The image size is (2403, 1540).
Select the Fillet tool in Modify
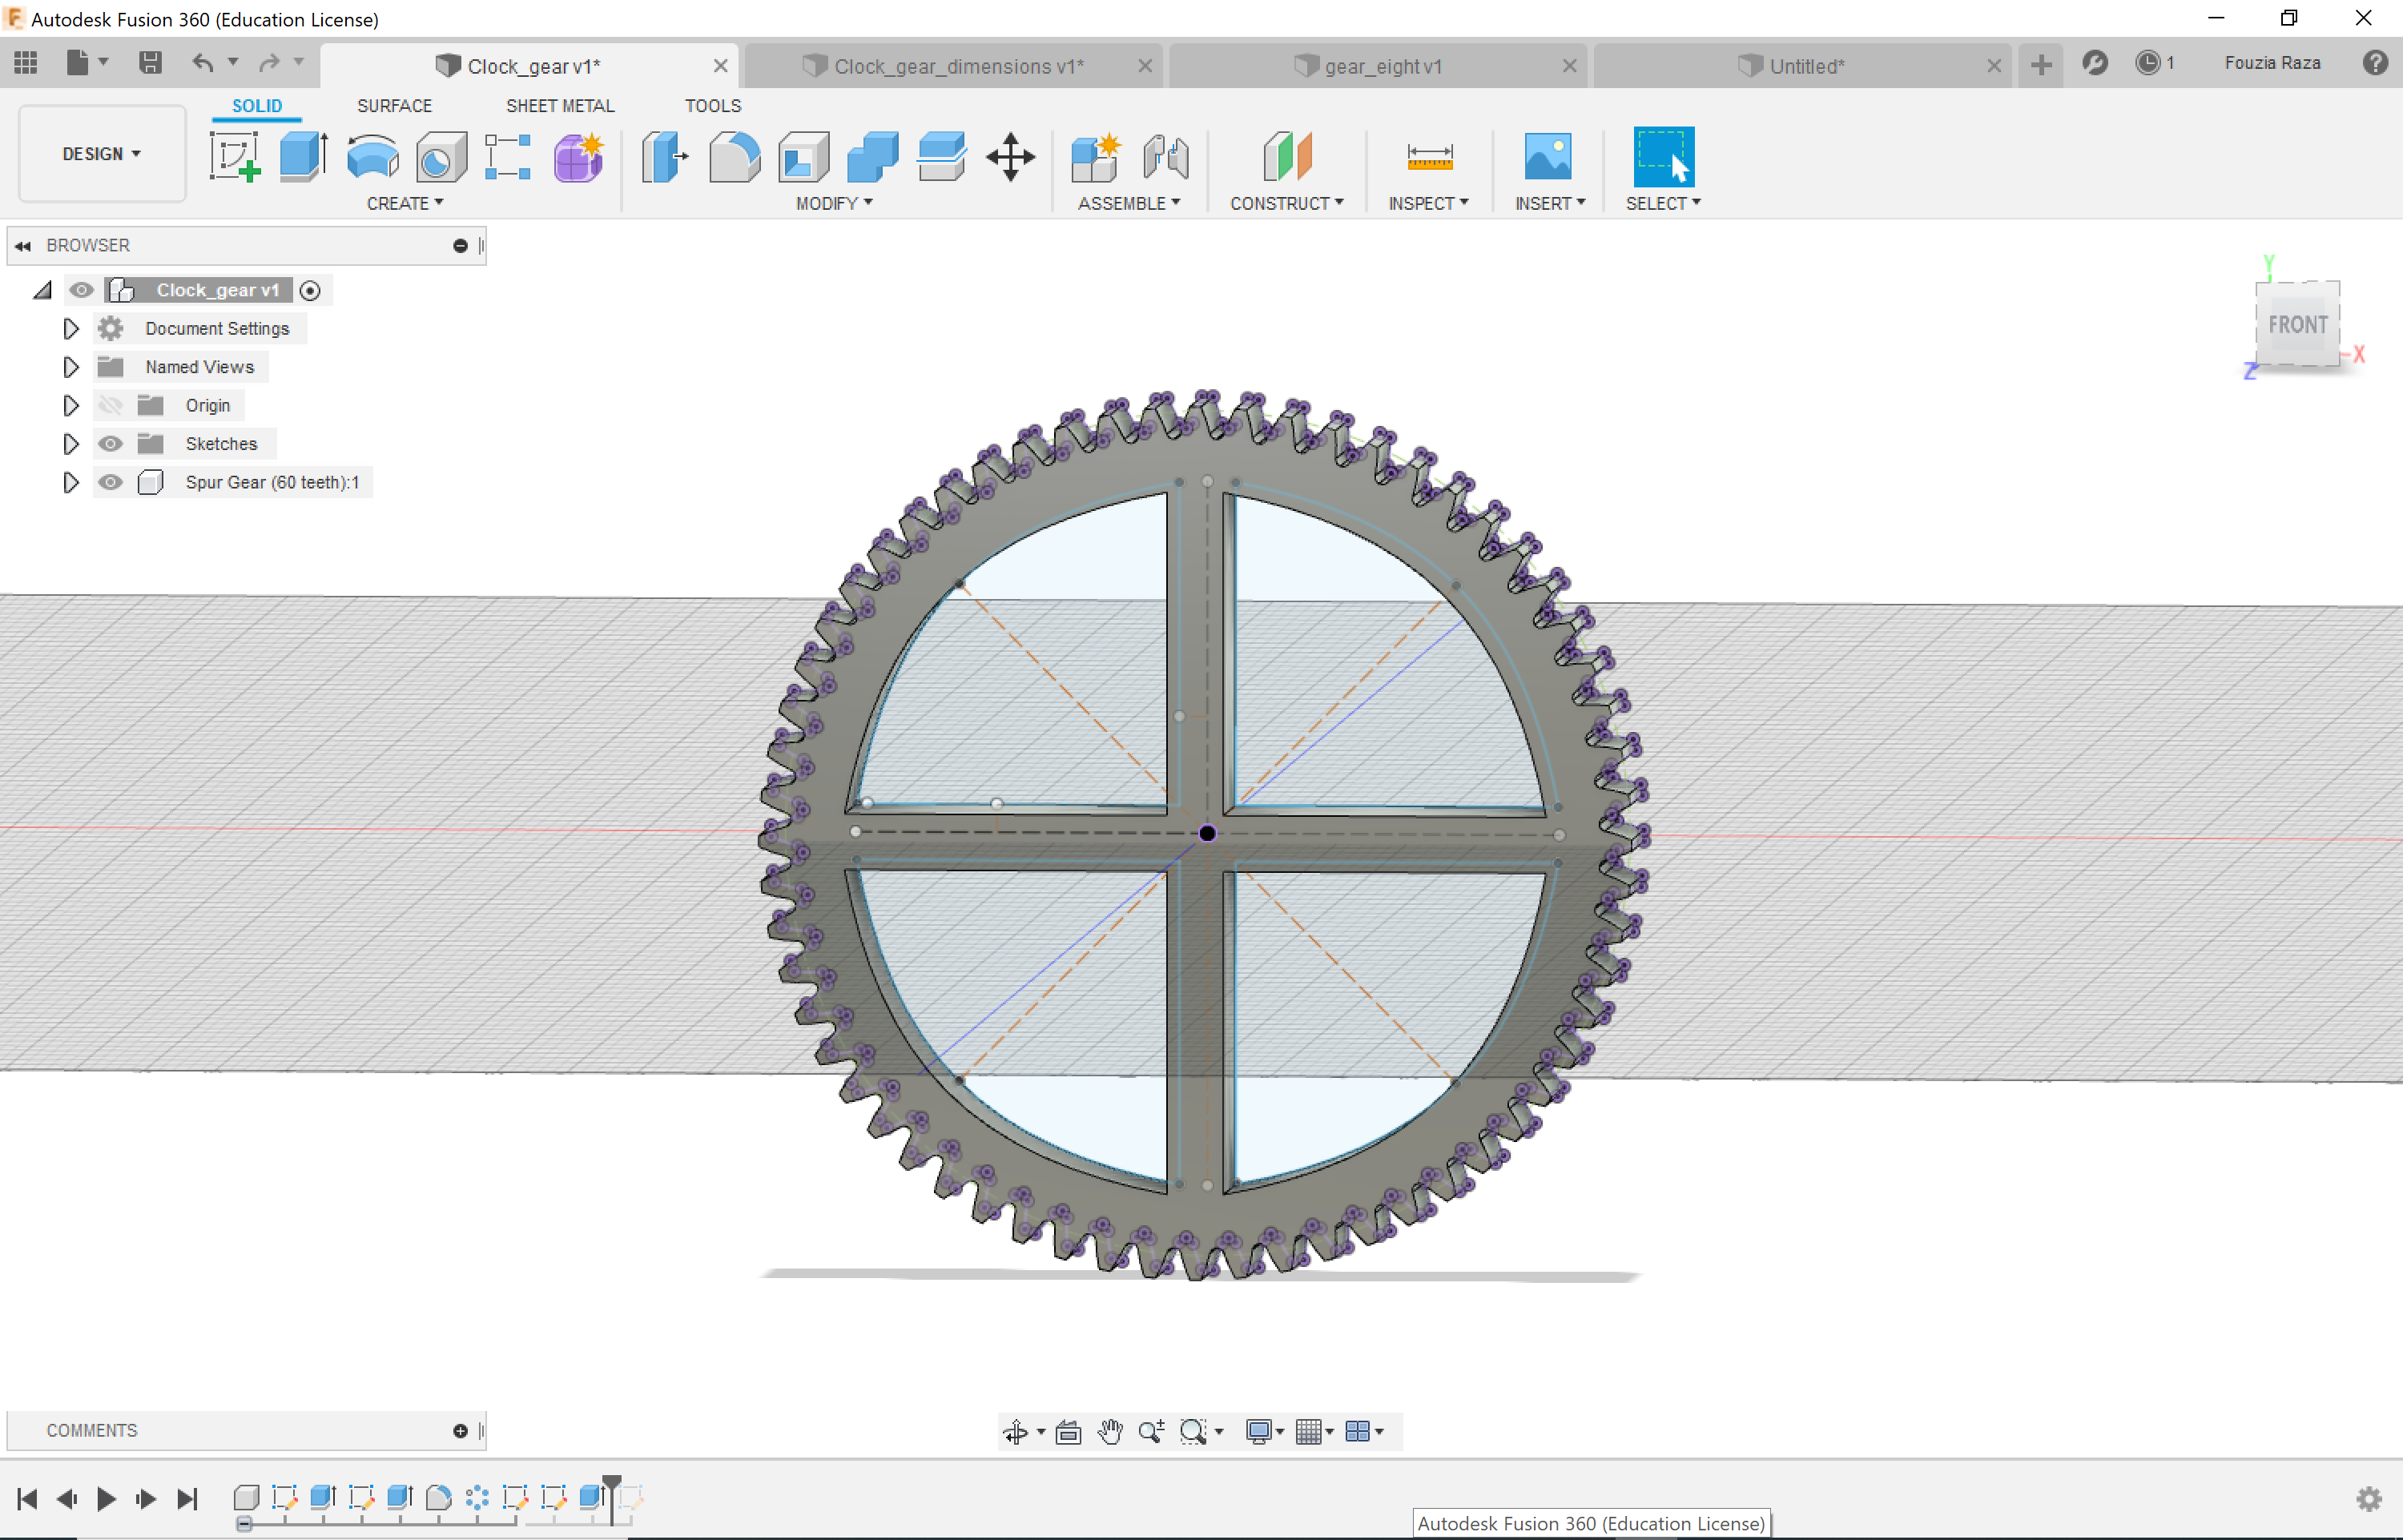point(734,157)
